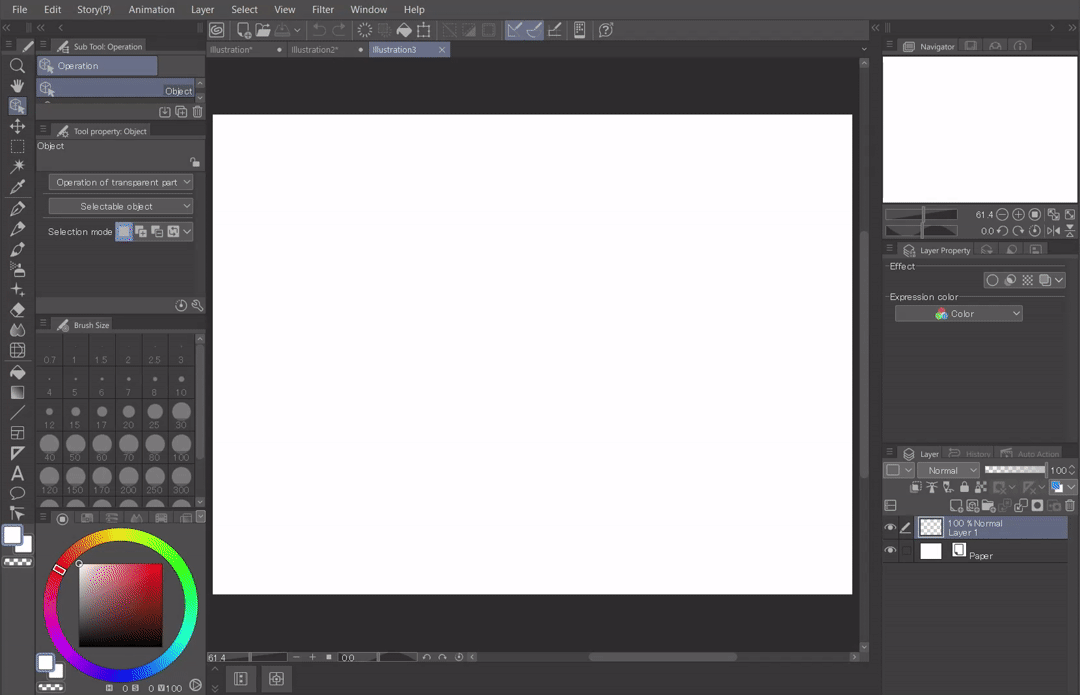This screenshot has height=695, width=1080.
Task: Choose the Eraser tool
Action: click(17, 310)
